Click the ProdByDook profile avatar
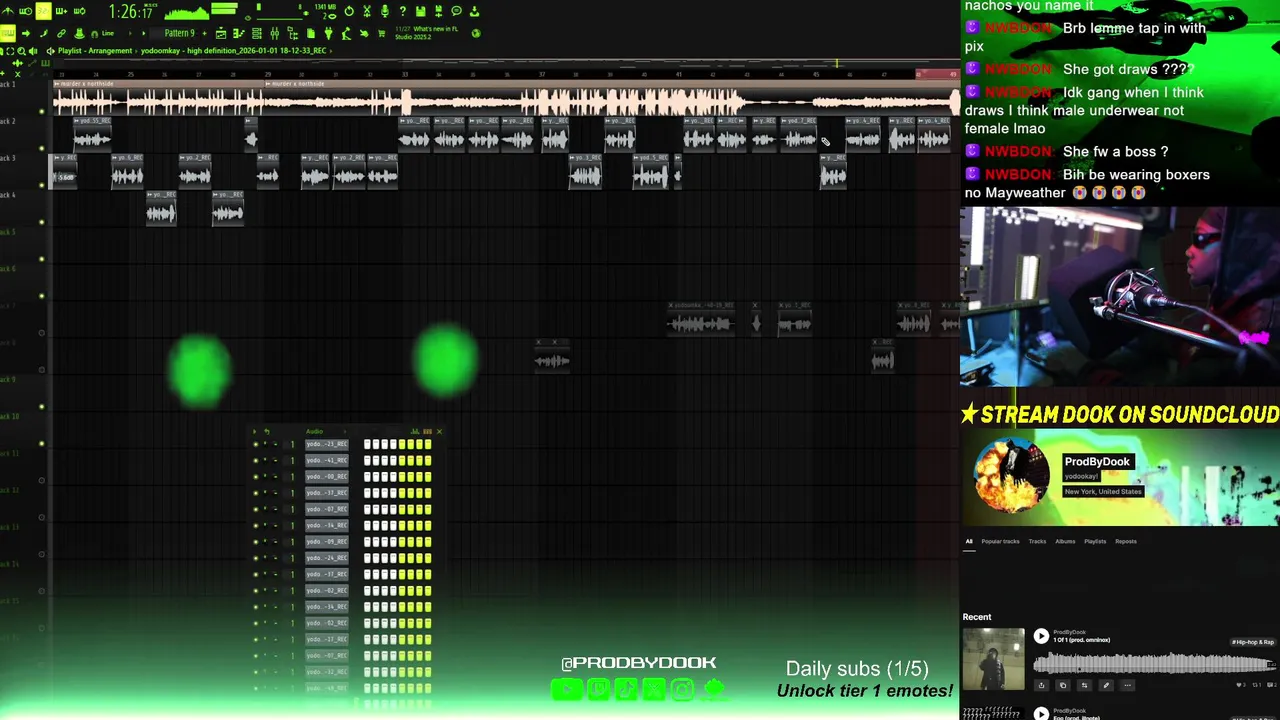Screen dimensions: 1280x720 pyautogui.click(x=1012, y=477)
